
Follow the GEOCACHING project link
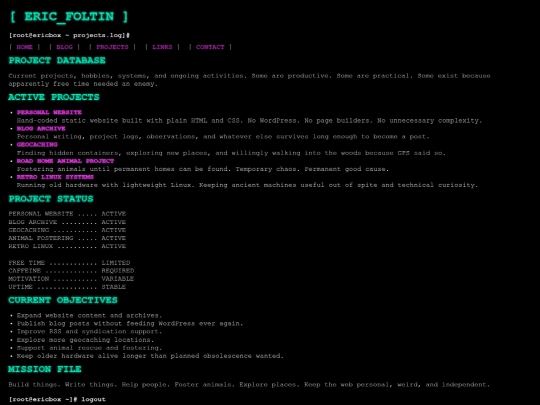click(x=37, y=145)
